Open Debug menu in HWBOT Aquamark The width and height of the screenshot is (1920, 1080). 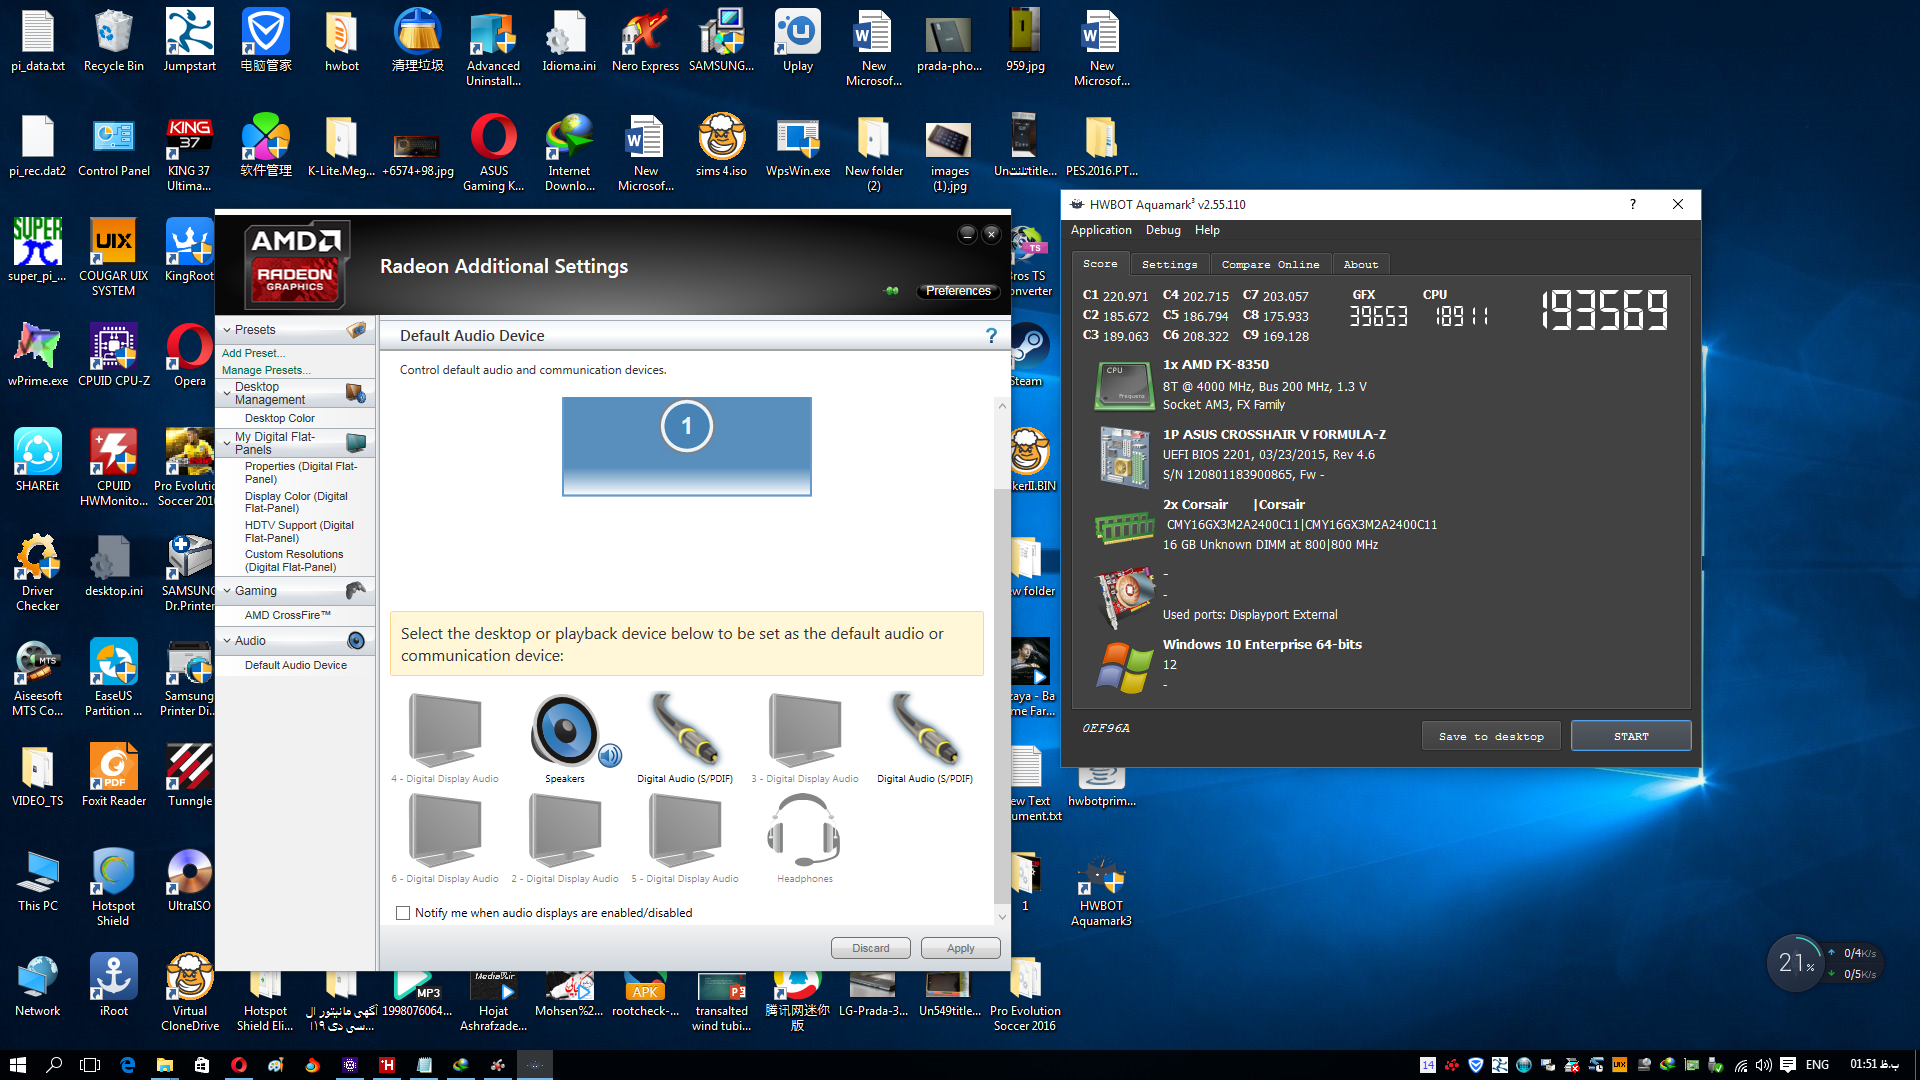[1163, 230]
